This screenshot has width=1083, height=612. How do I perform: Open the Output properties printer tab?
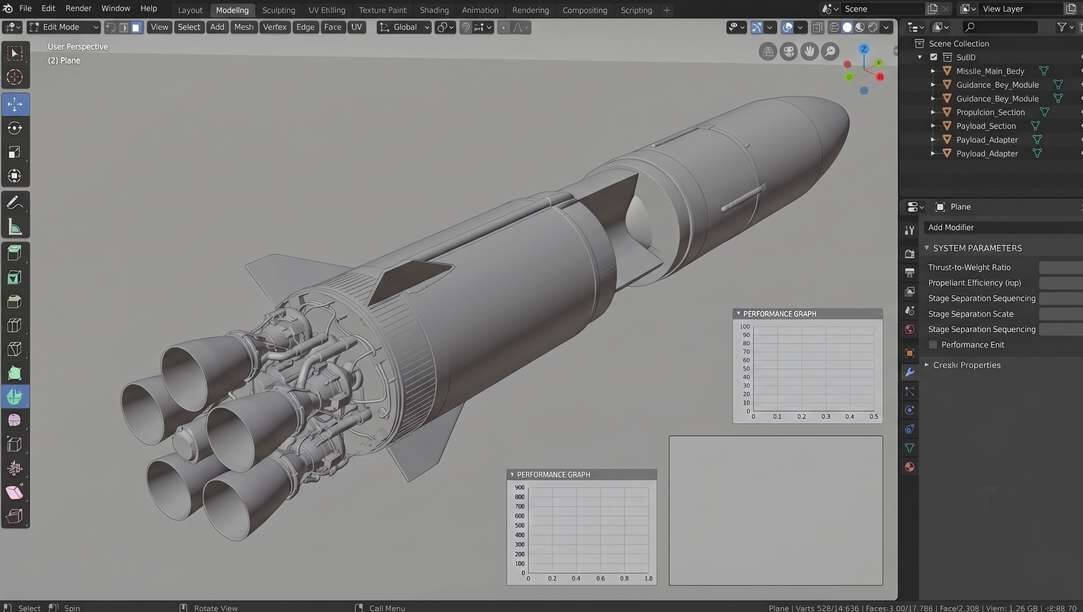(x=910, y=273)
